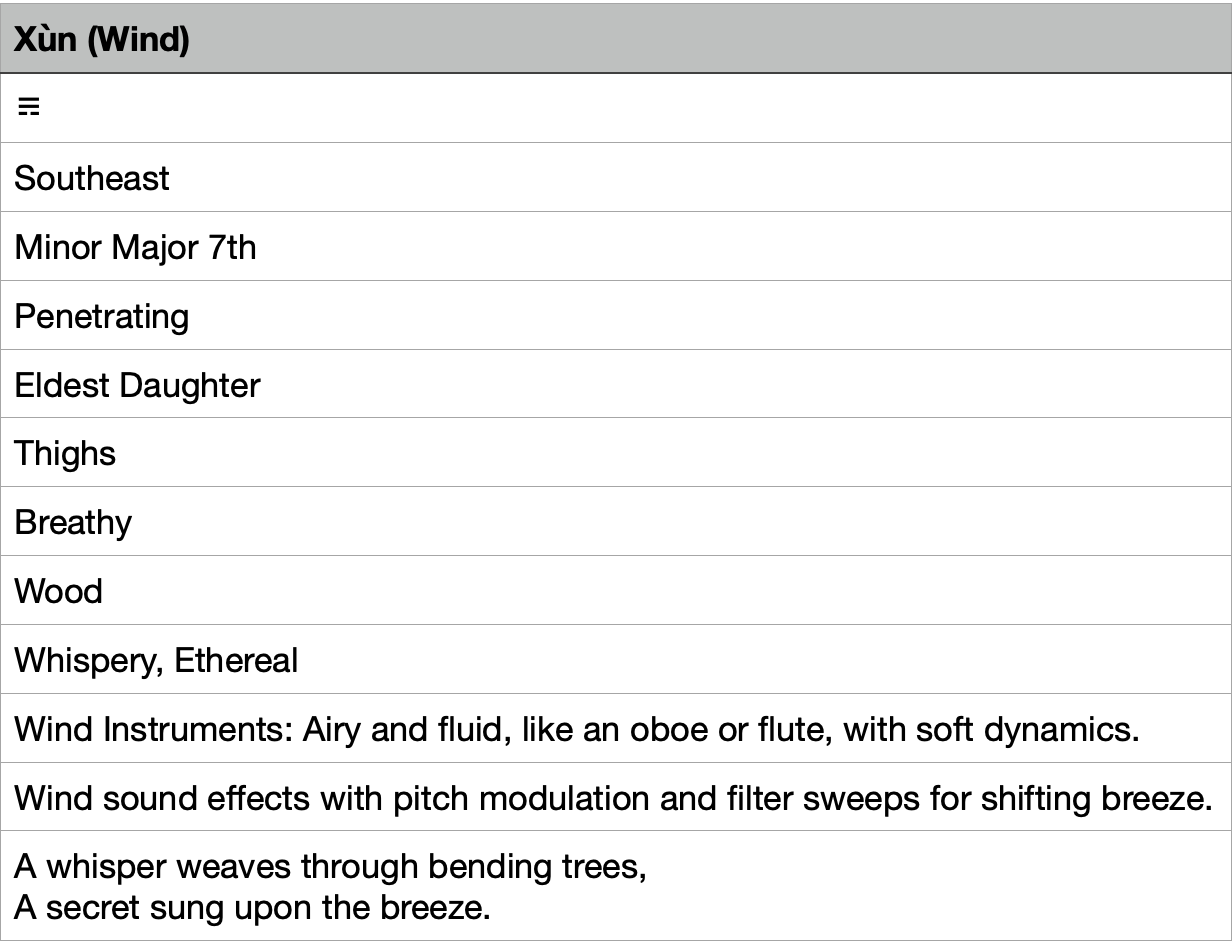Image resolution: width=1232 pixels, height=942 pixels.
Task: Click the Minor Major 7th cell
Action: (x=135, y=247)
